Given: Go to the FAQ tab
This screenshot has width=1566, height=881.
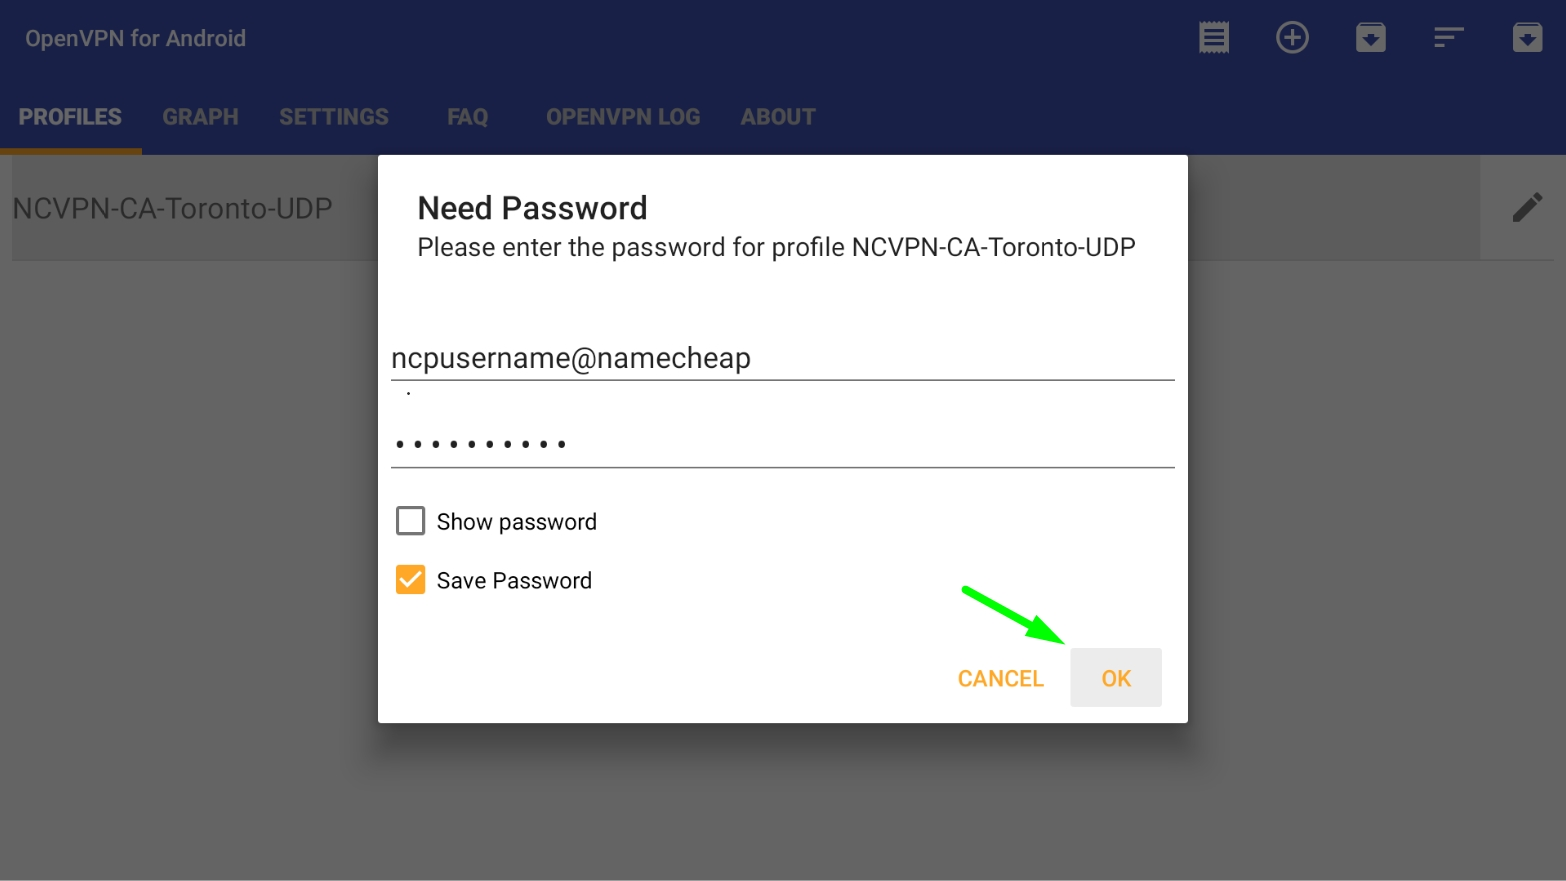Looking at the screenshot, I should coord(467,117).
